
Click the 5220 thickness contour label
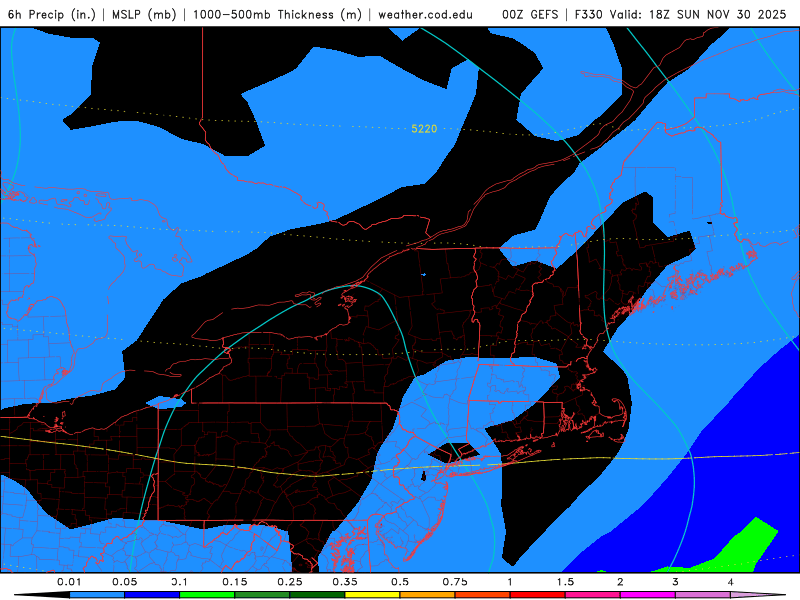[x=424, y=129]
